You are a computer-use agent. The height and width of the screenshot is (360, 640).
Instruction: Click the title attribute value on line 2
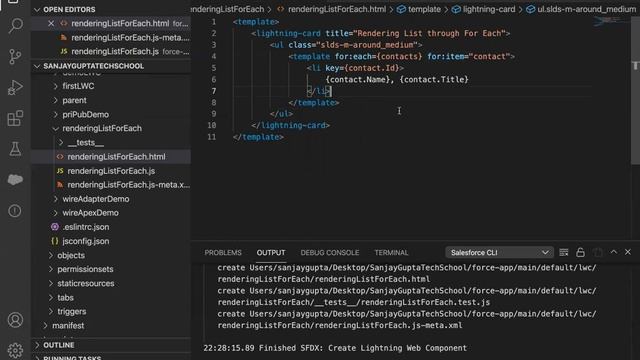pos(429,33)
